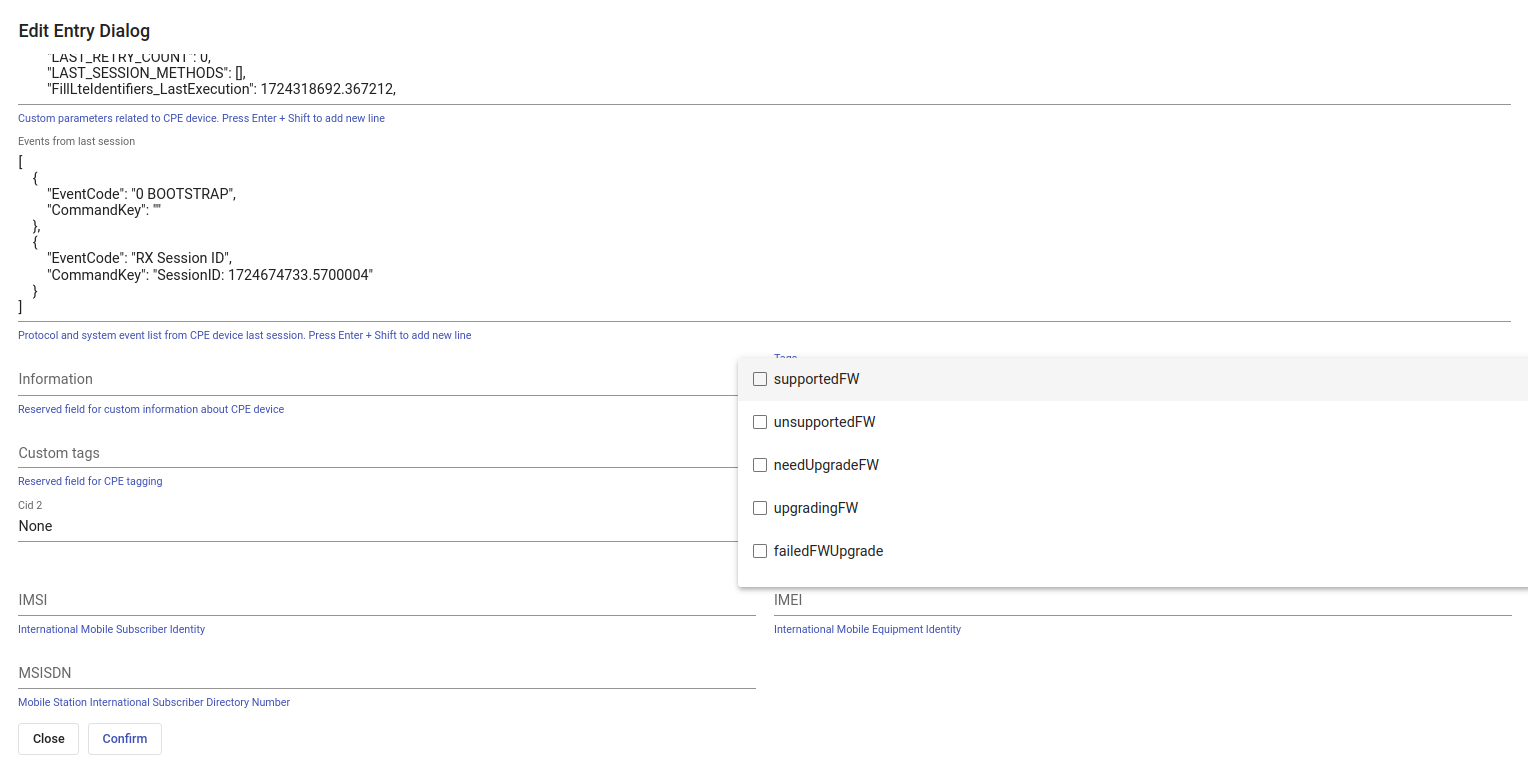Click the Edit Entry Dialog title

tap(84, 32)
